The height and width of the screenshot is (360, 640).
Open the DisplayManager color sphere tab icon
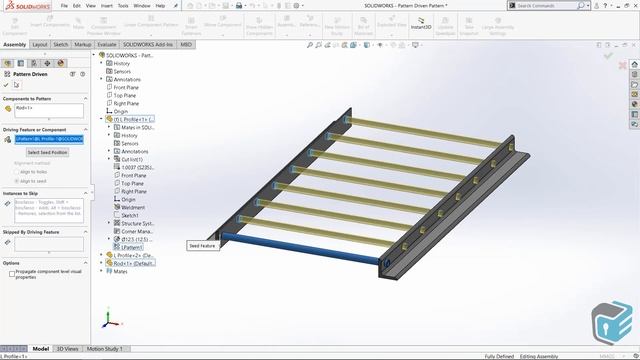tap(61, 63)
